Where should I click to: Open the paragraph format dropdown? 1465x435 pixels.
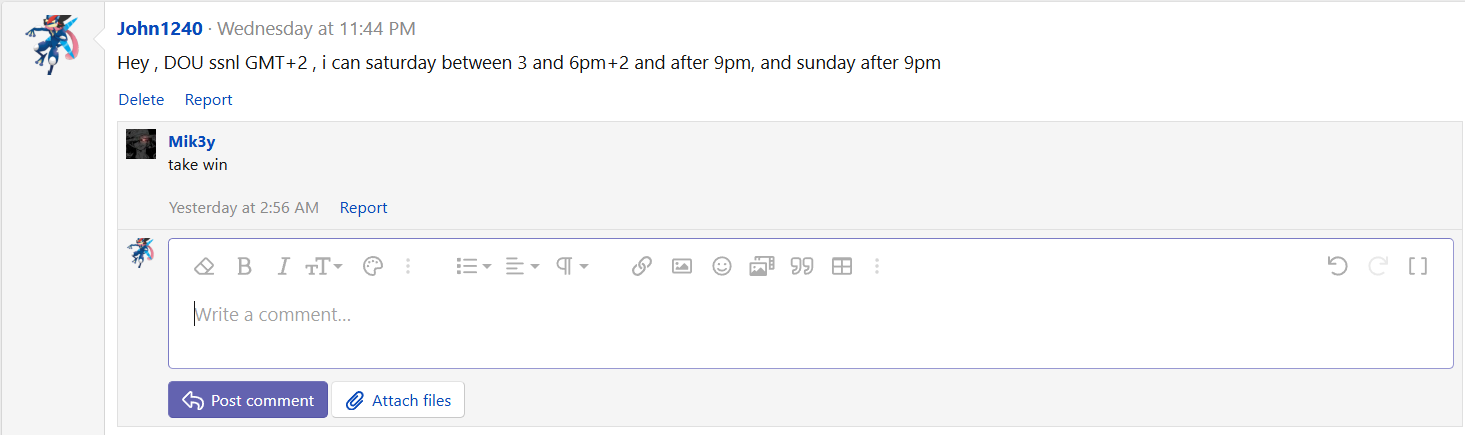click(572, 266)
